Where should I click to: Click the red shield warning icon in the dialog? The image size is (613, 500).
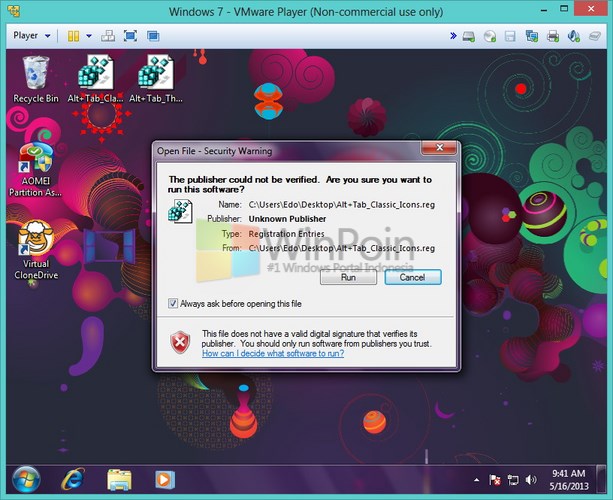click(x=180, y=342)
